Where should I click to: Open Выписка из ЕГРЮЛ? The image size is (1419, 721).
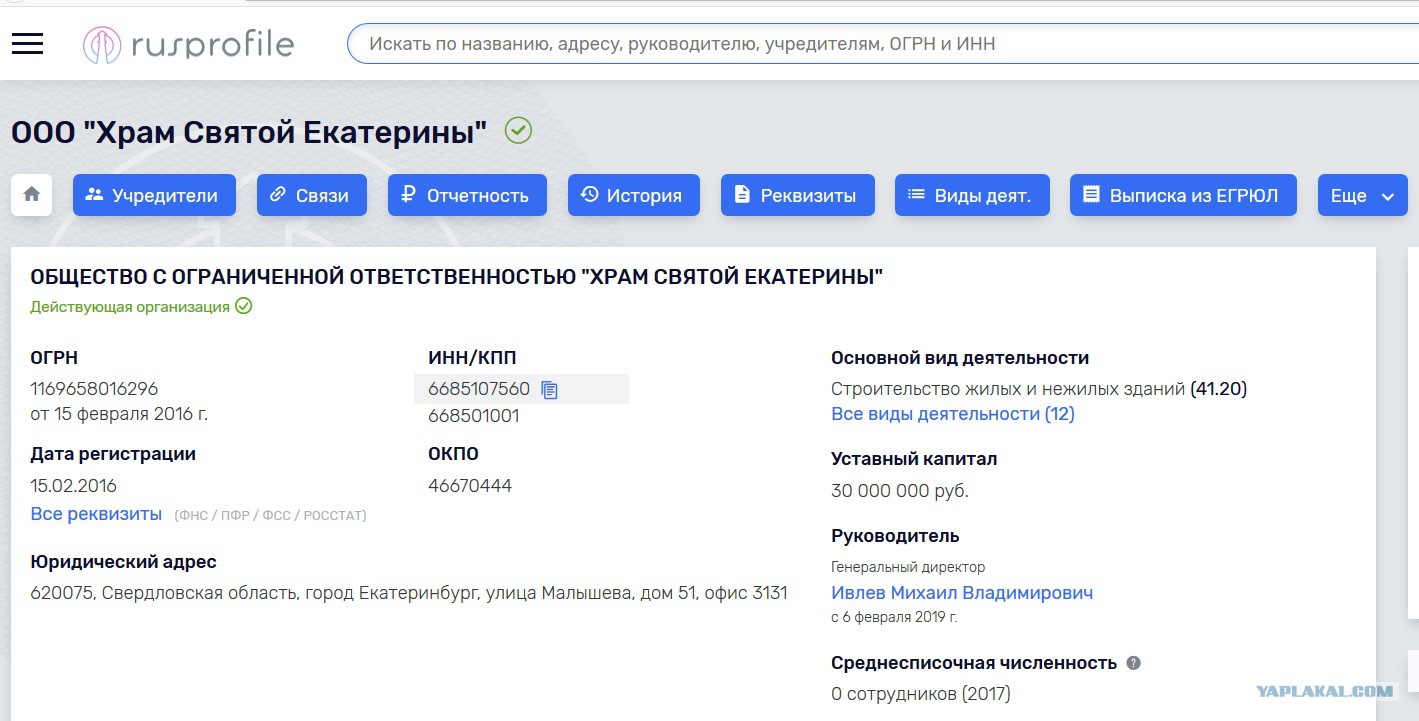pos(1183,195)
